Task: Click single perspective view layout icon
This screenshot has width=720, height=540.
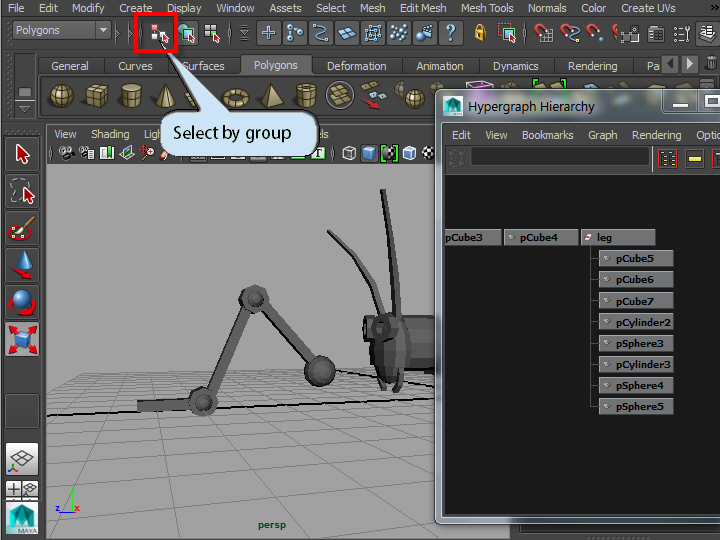Action: pos(22,459)
